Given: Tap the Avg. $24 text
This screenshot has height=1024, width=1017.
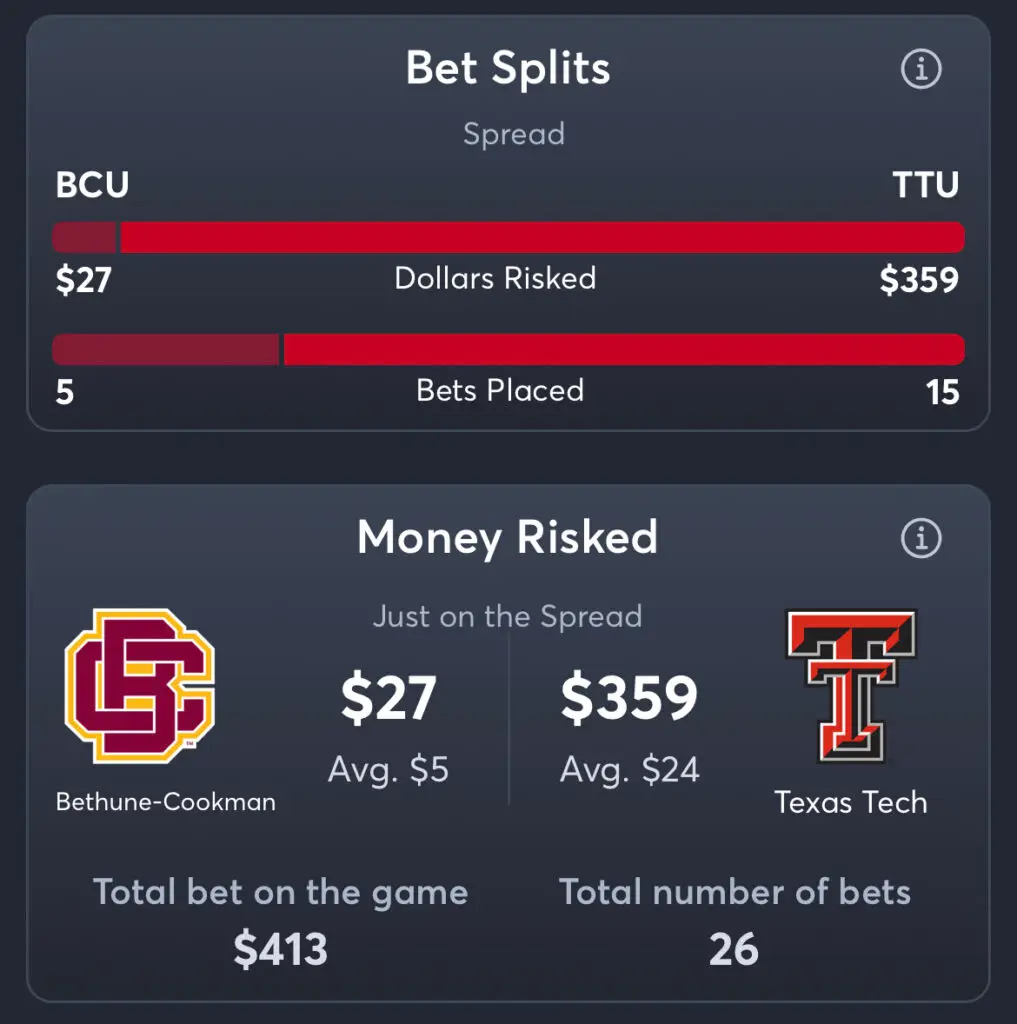Looking at the screenshot, I should click(630, 769).
